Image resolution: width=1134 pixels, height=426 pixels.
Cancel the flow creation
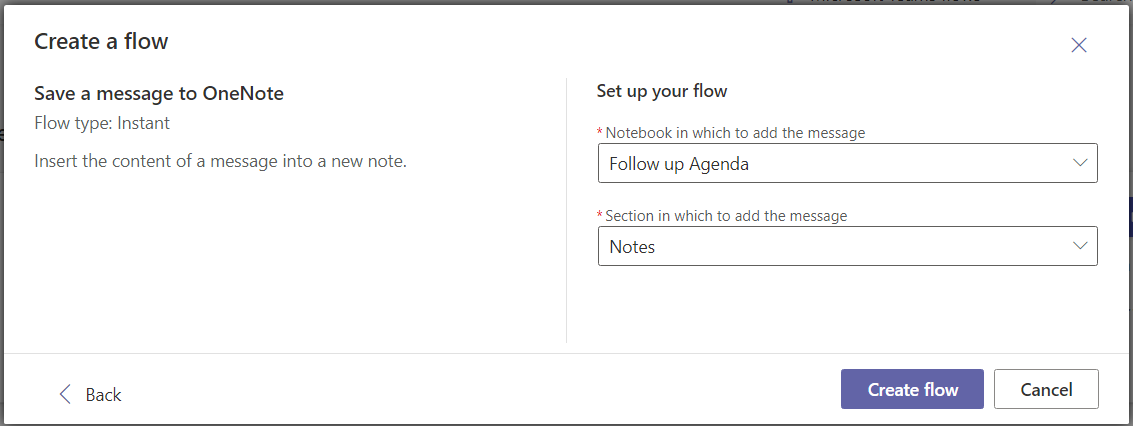[1046, 390]
